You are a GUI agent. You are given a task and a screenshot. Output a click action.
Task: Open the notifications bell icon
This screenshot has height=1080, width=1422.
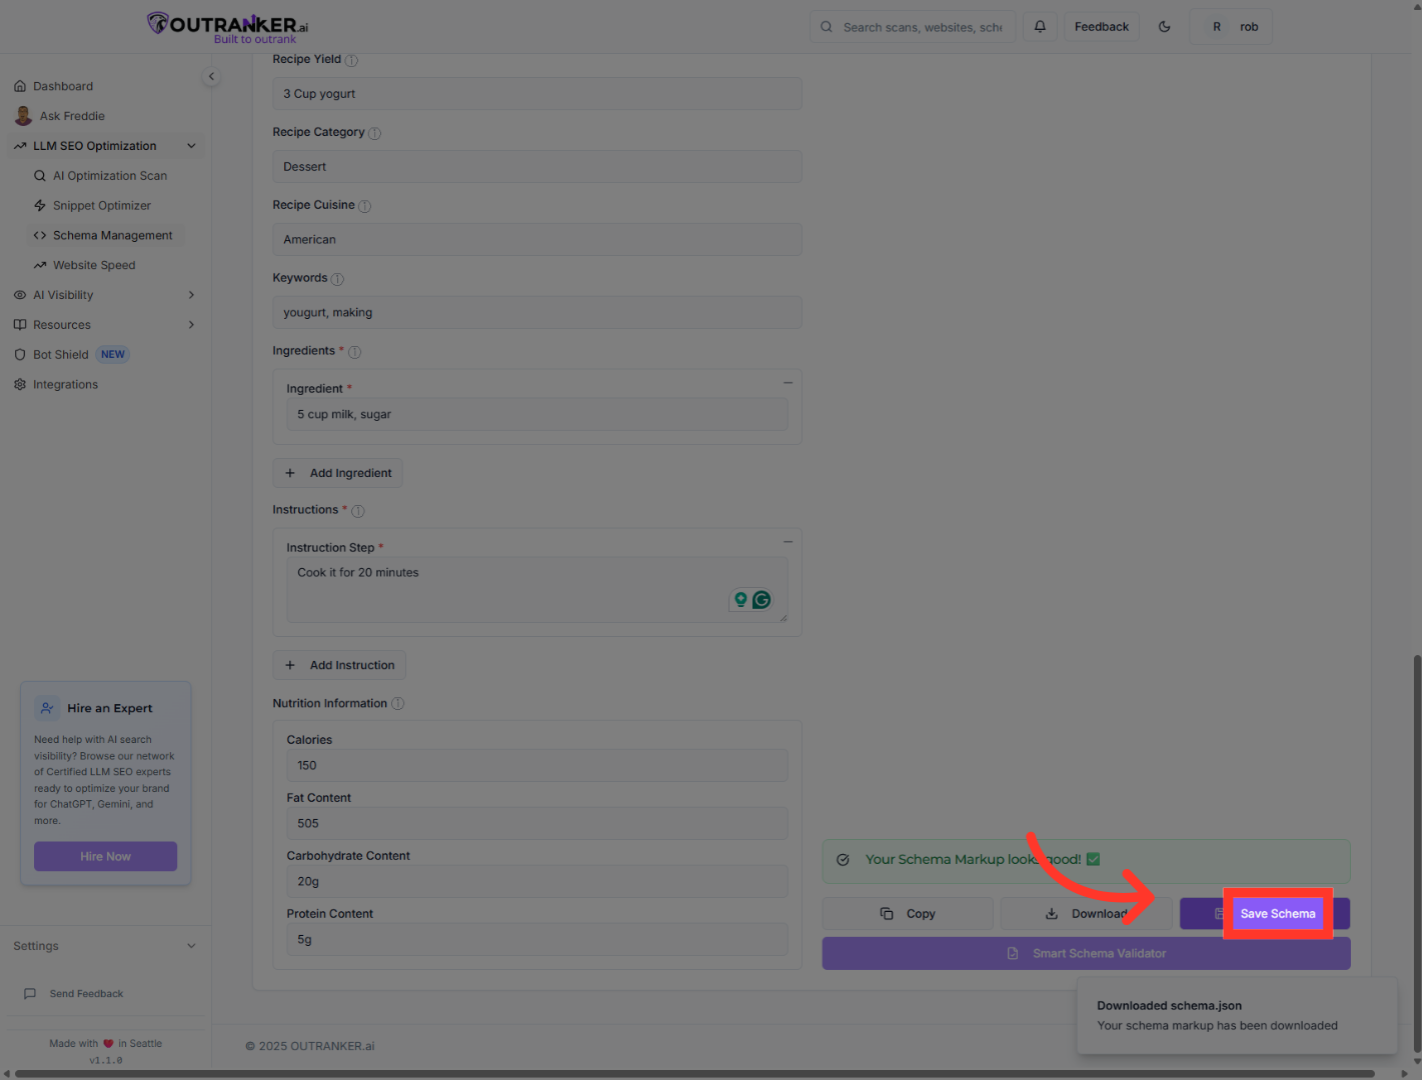pos(1040,26)
